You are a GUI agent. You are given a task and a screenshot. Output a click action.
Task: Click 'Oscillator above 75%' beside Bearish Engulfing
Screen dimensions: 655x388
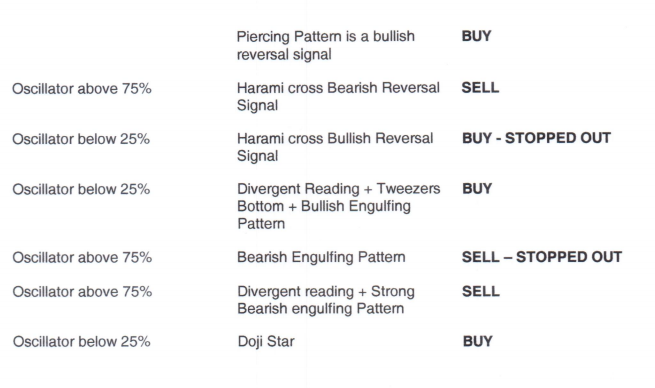click(x=82, y=257)
